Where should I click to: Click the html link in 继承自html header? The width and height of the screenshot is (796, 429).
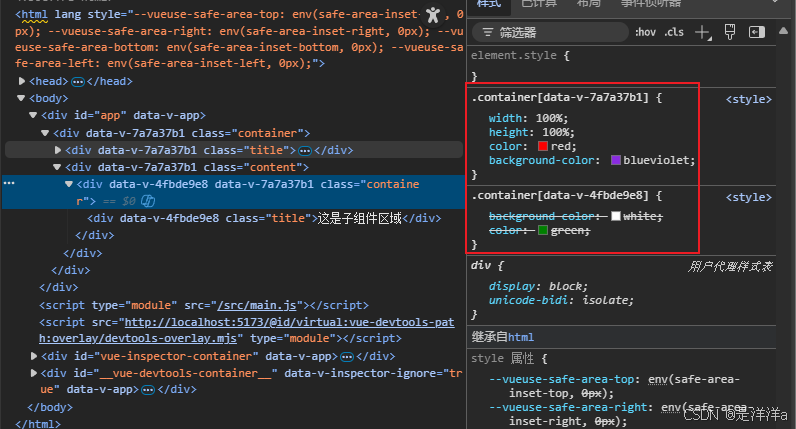click(521, 337)
